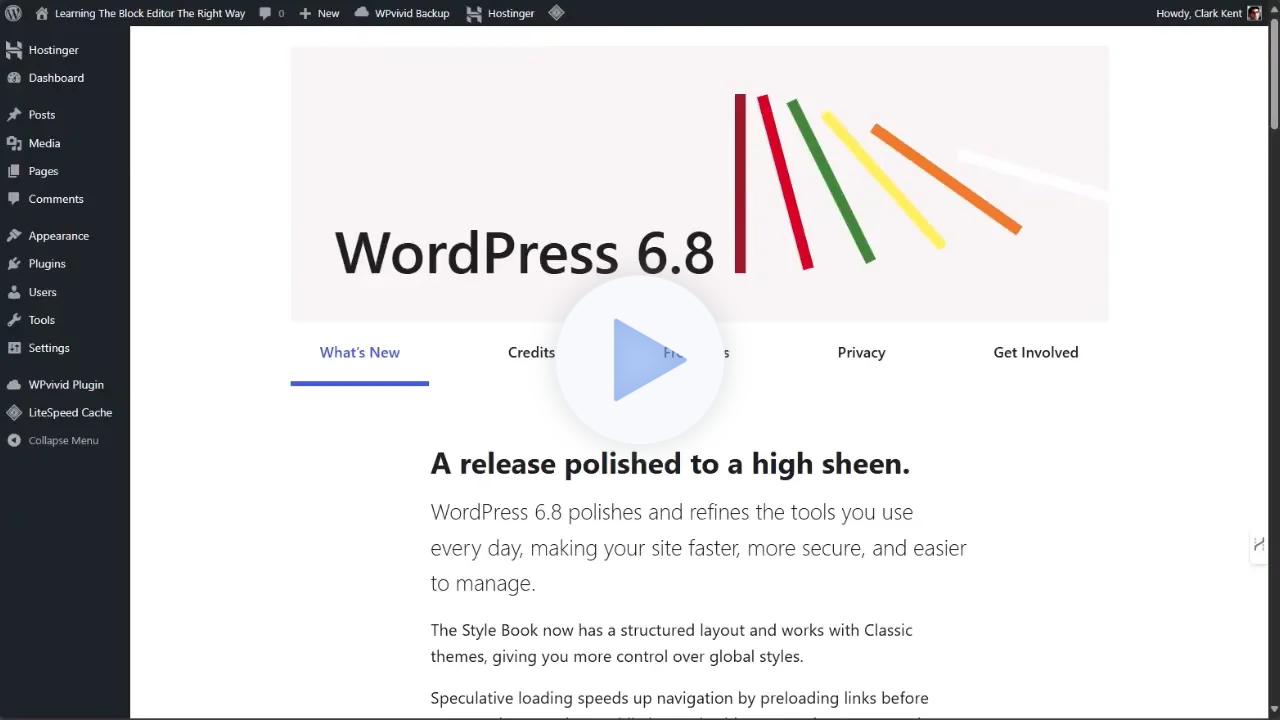1280x720 pixels.
Task: Click the Plugins plug icon in the sidebar
Action: click(x=14, y=264)
